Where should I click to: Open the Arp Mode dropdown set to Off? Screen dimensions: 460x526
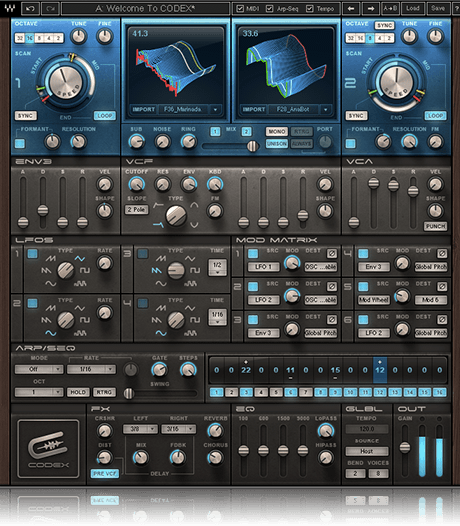click(x=39, y=369)
